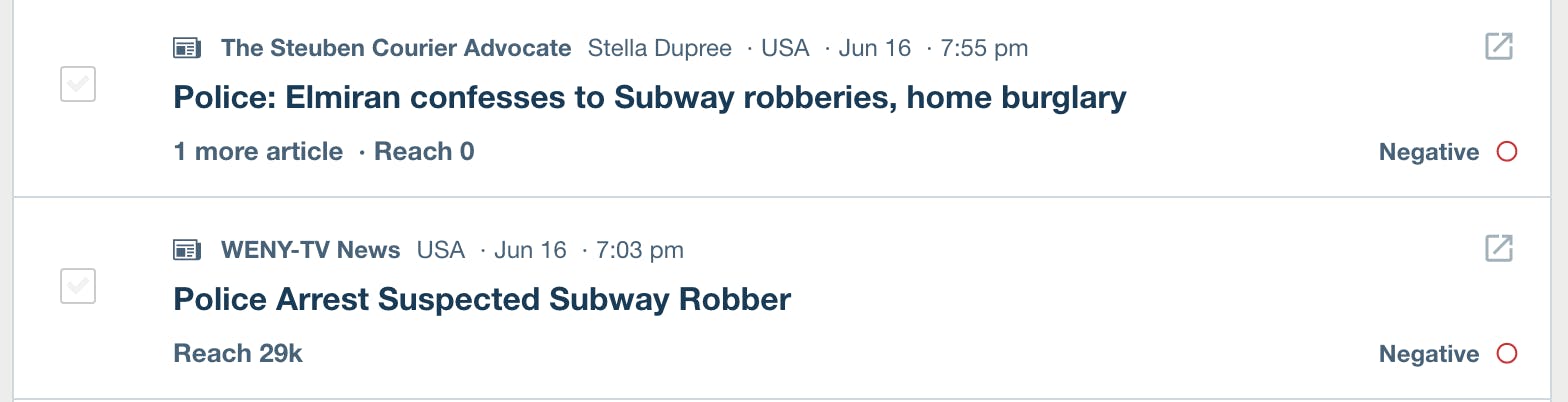Open headline Police Arrest Suspected Subway Robber

coord(482,299)
